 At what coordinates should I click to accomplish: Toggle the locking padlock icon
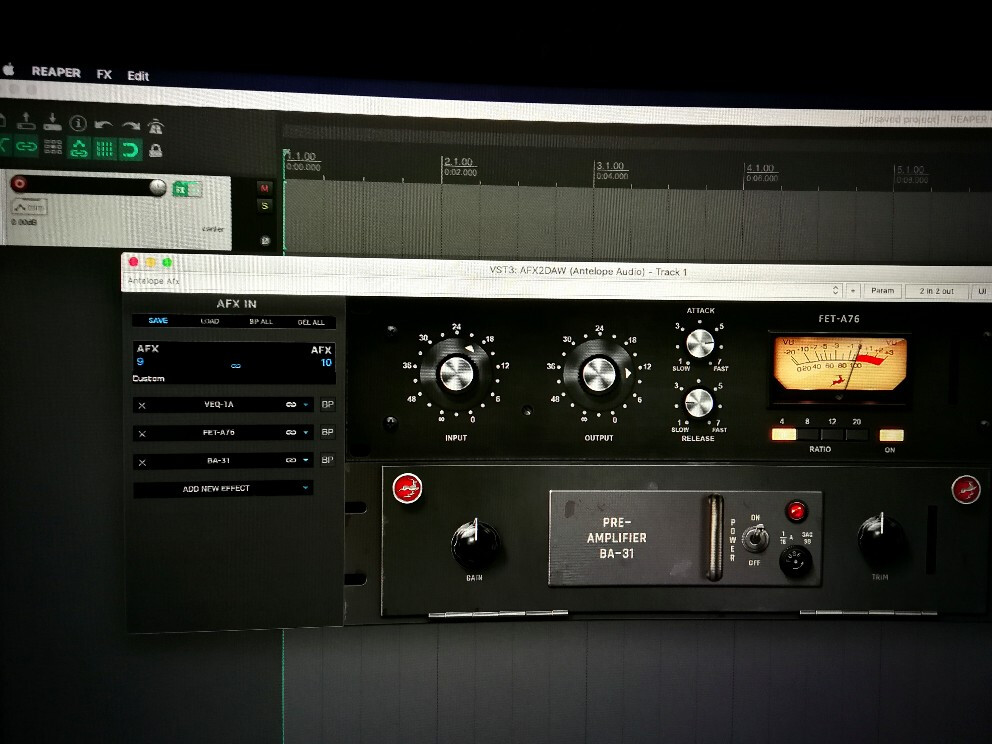[156, 151]
